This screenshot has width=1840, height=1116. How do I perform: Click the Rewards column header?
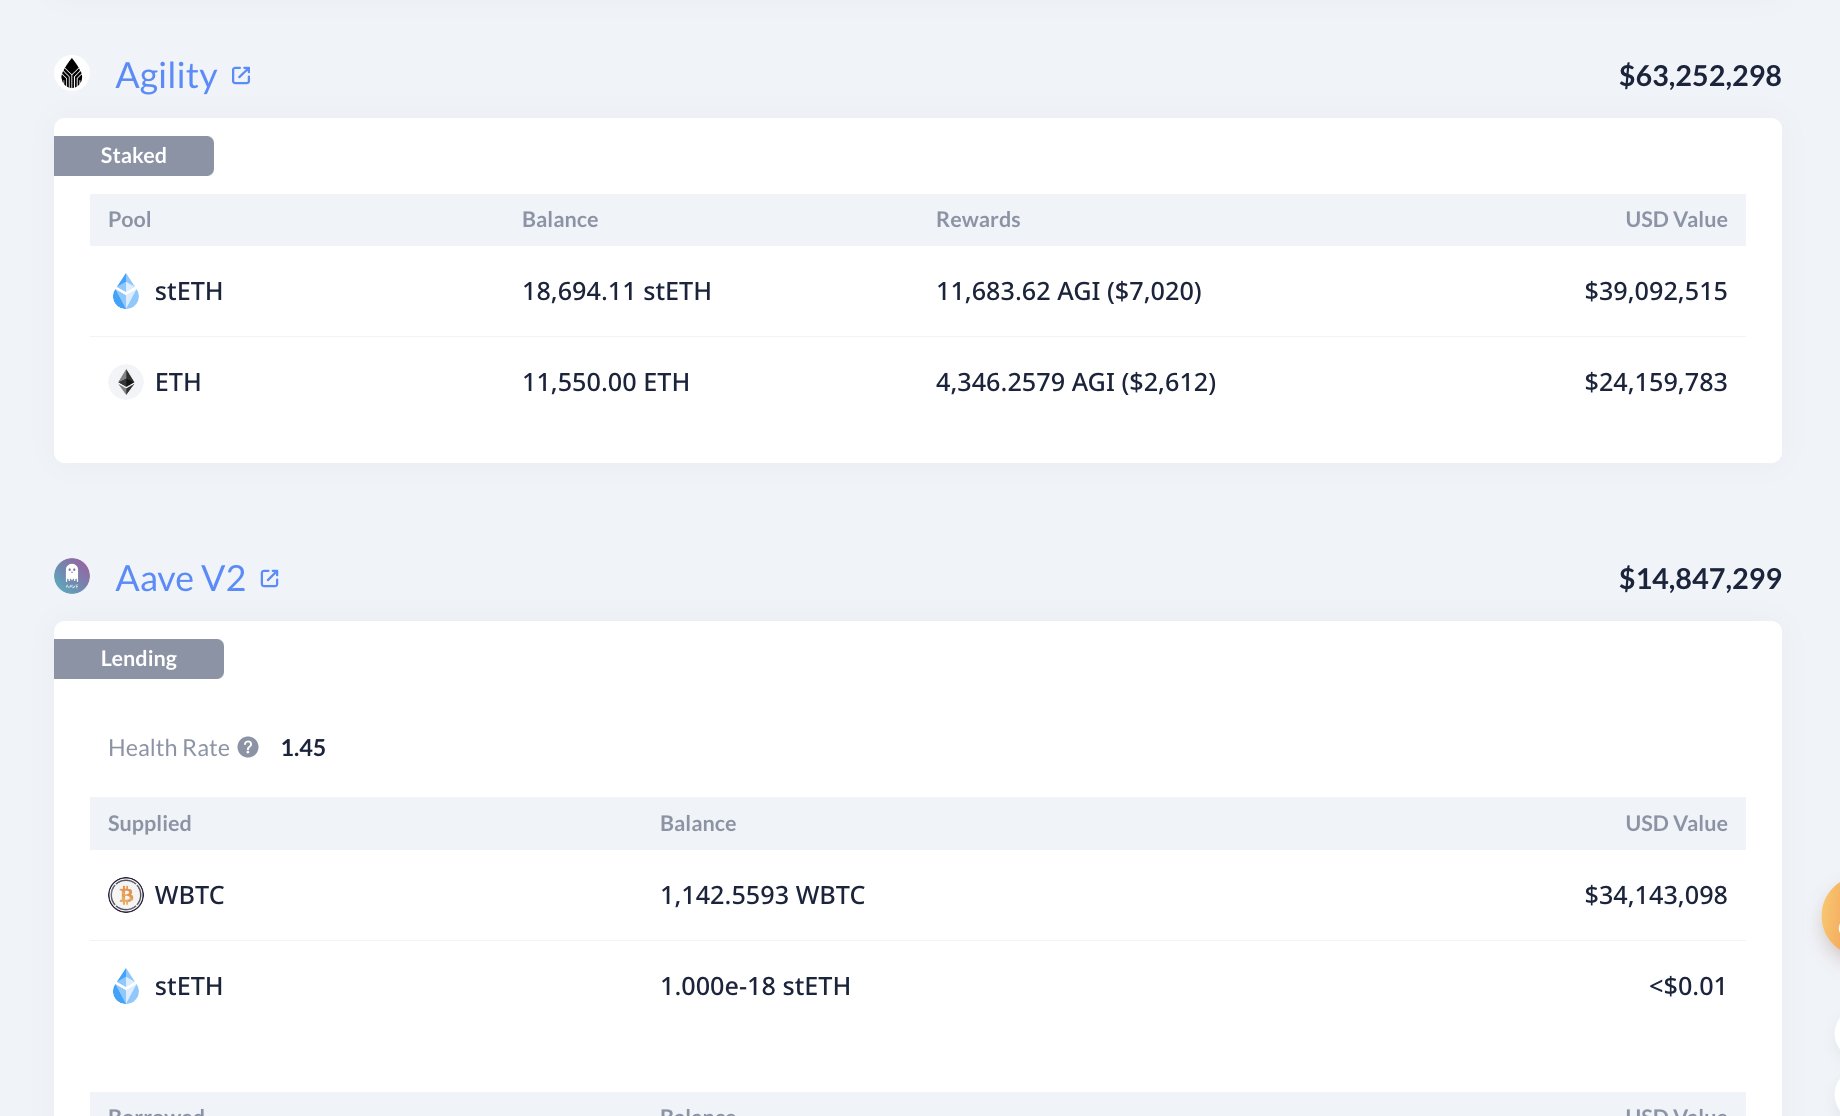(978, 220)
